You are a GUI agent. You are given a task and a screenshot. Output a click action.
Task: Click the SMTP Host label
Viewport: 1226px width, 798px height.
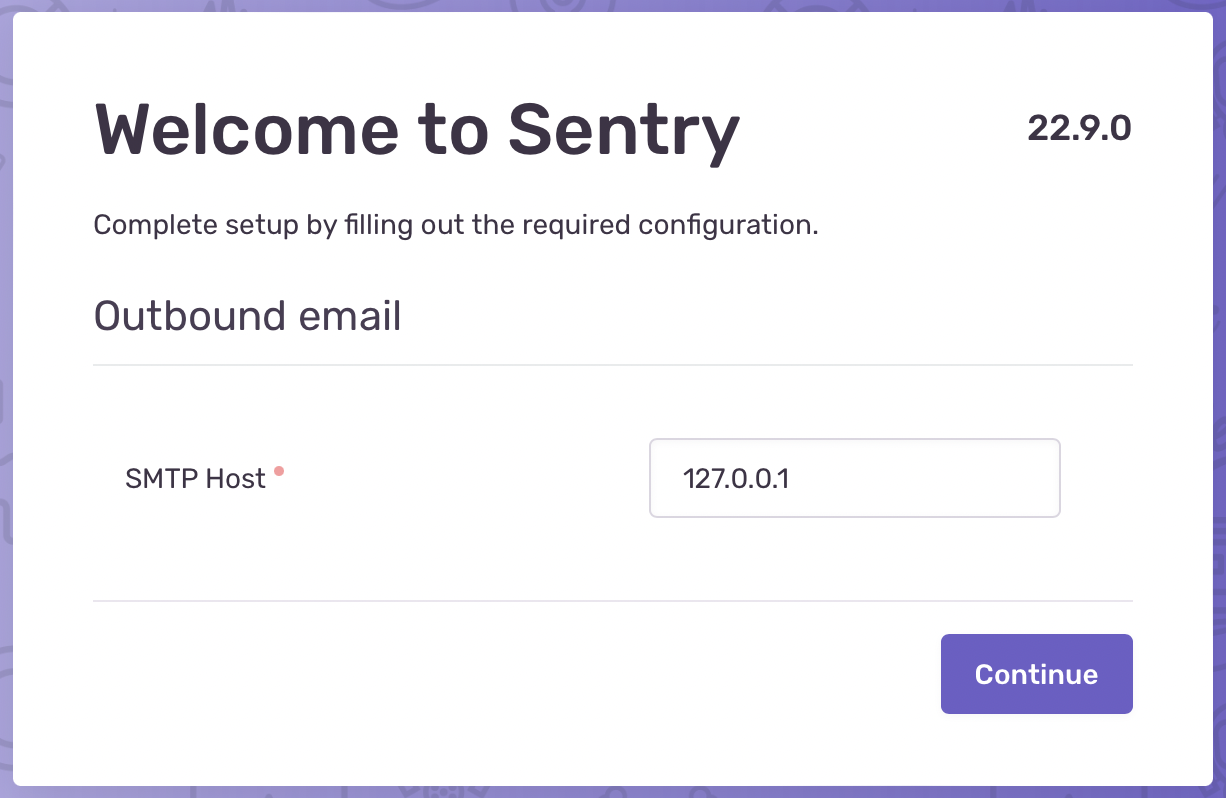(194, 479)
